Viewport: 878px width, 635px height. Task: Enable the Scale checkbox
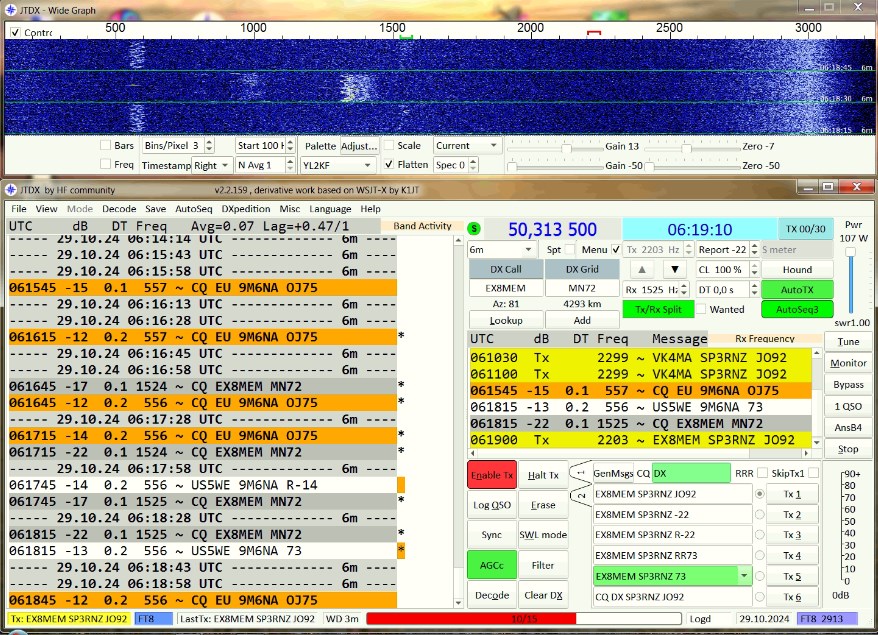(389, 145)
